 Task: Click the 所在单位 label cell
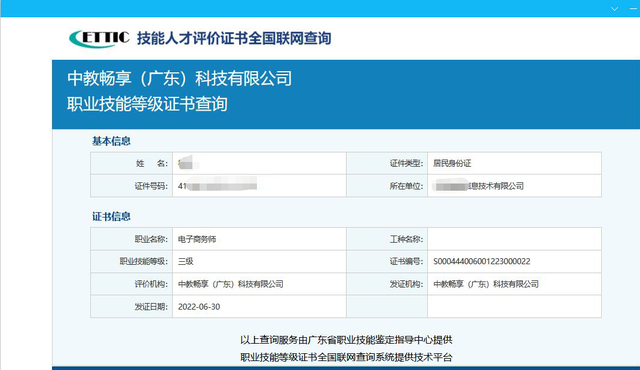click(x=387, y=186)
